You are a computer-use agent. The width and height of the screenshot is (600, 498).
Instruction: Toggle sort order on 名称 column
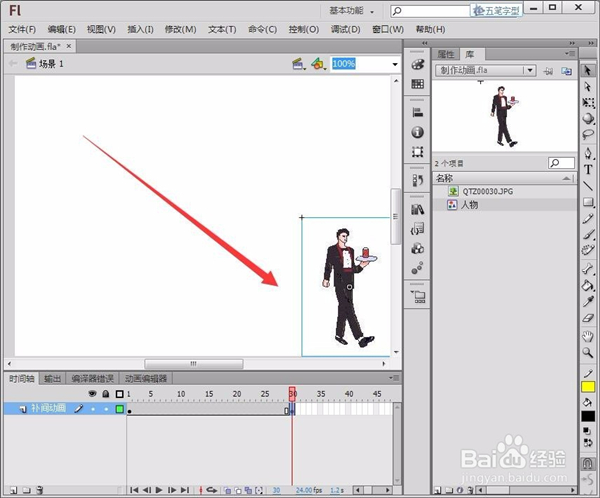[x=567, y=178]
